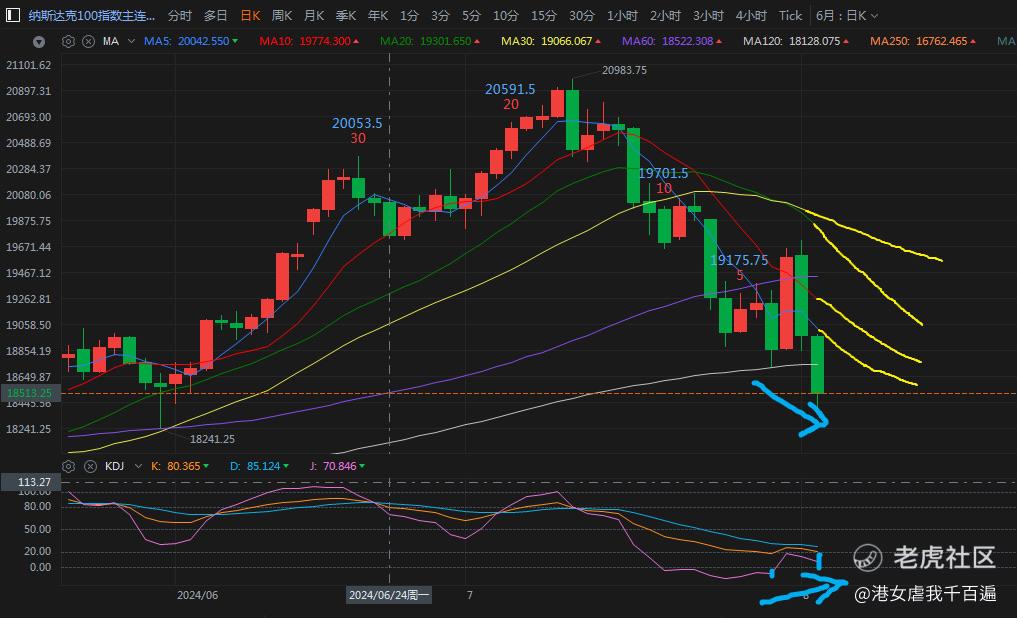The image size is (1017, 618).
Task: Select the 月K monthly tab
Action: (314, 16)
